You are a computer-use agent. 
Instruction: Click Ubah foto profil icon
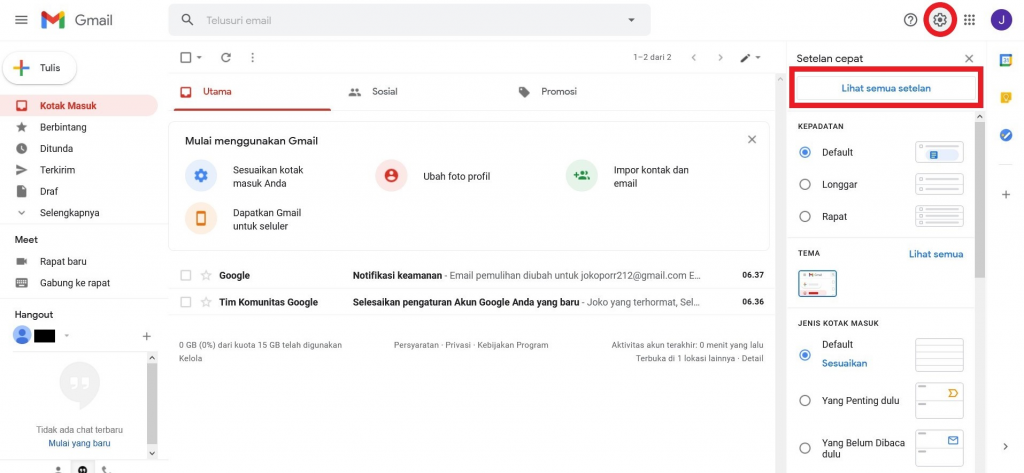[391, 175]
